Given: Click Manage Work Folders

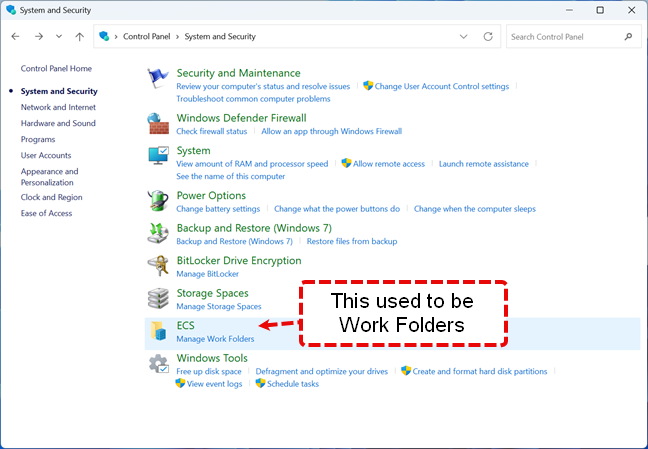Looking at the screenshot, I should [215, 339].
